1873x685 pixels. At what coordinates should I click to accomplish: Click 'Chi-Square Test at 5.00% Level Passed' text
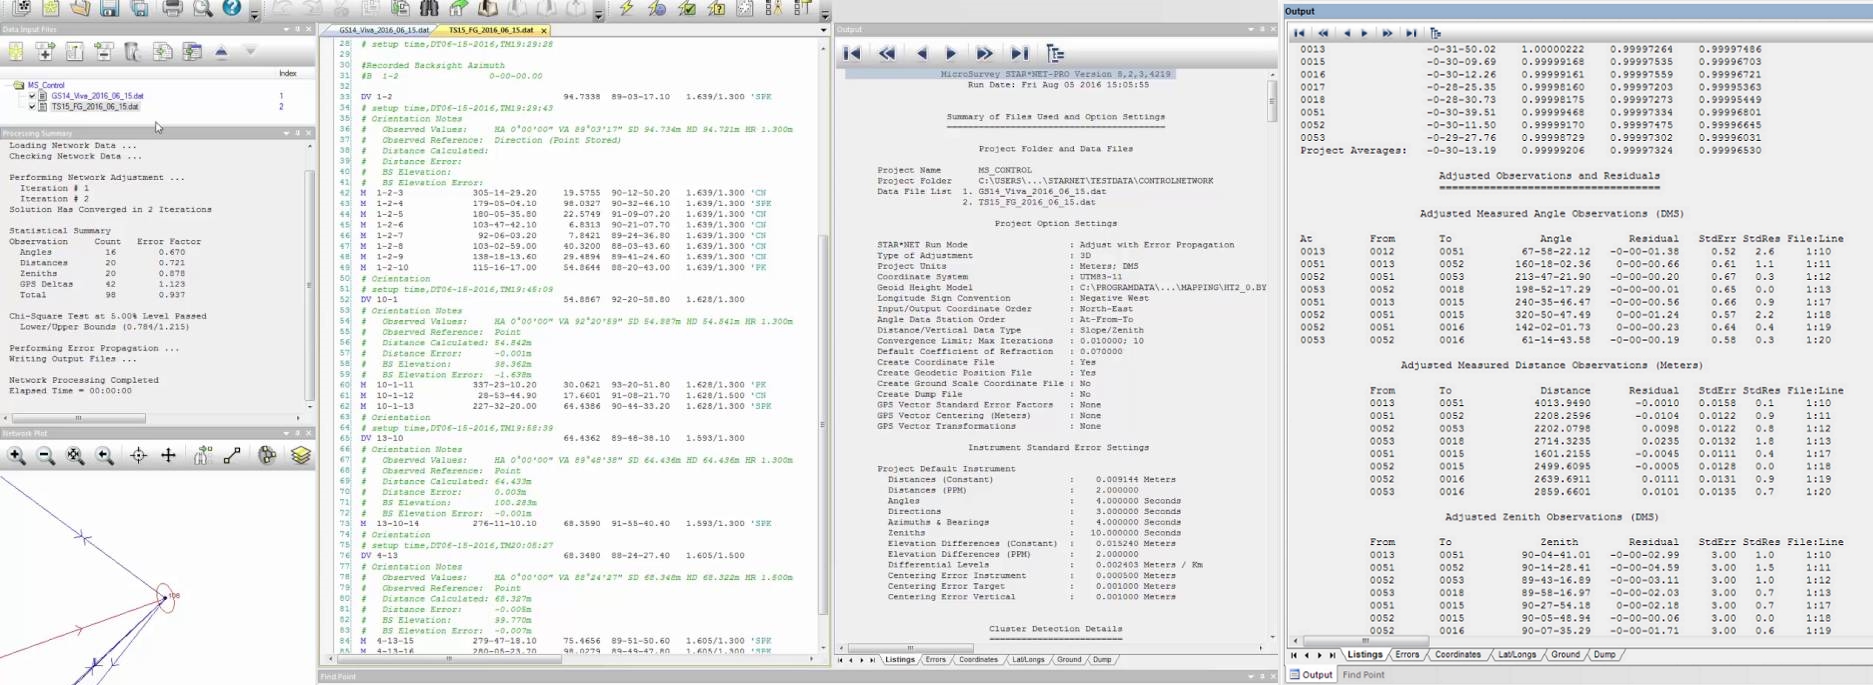click(107, 316)
